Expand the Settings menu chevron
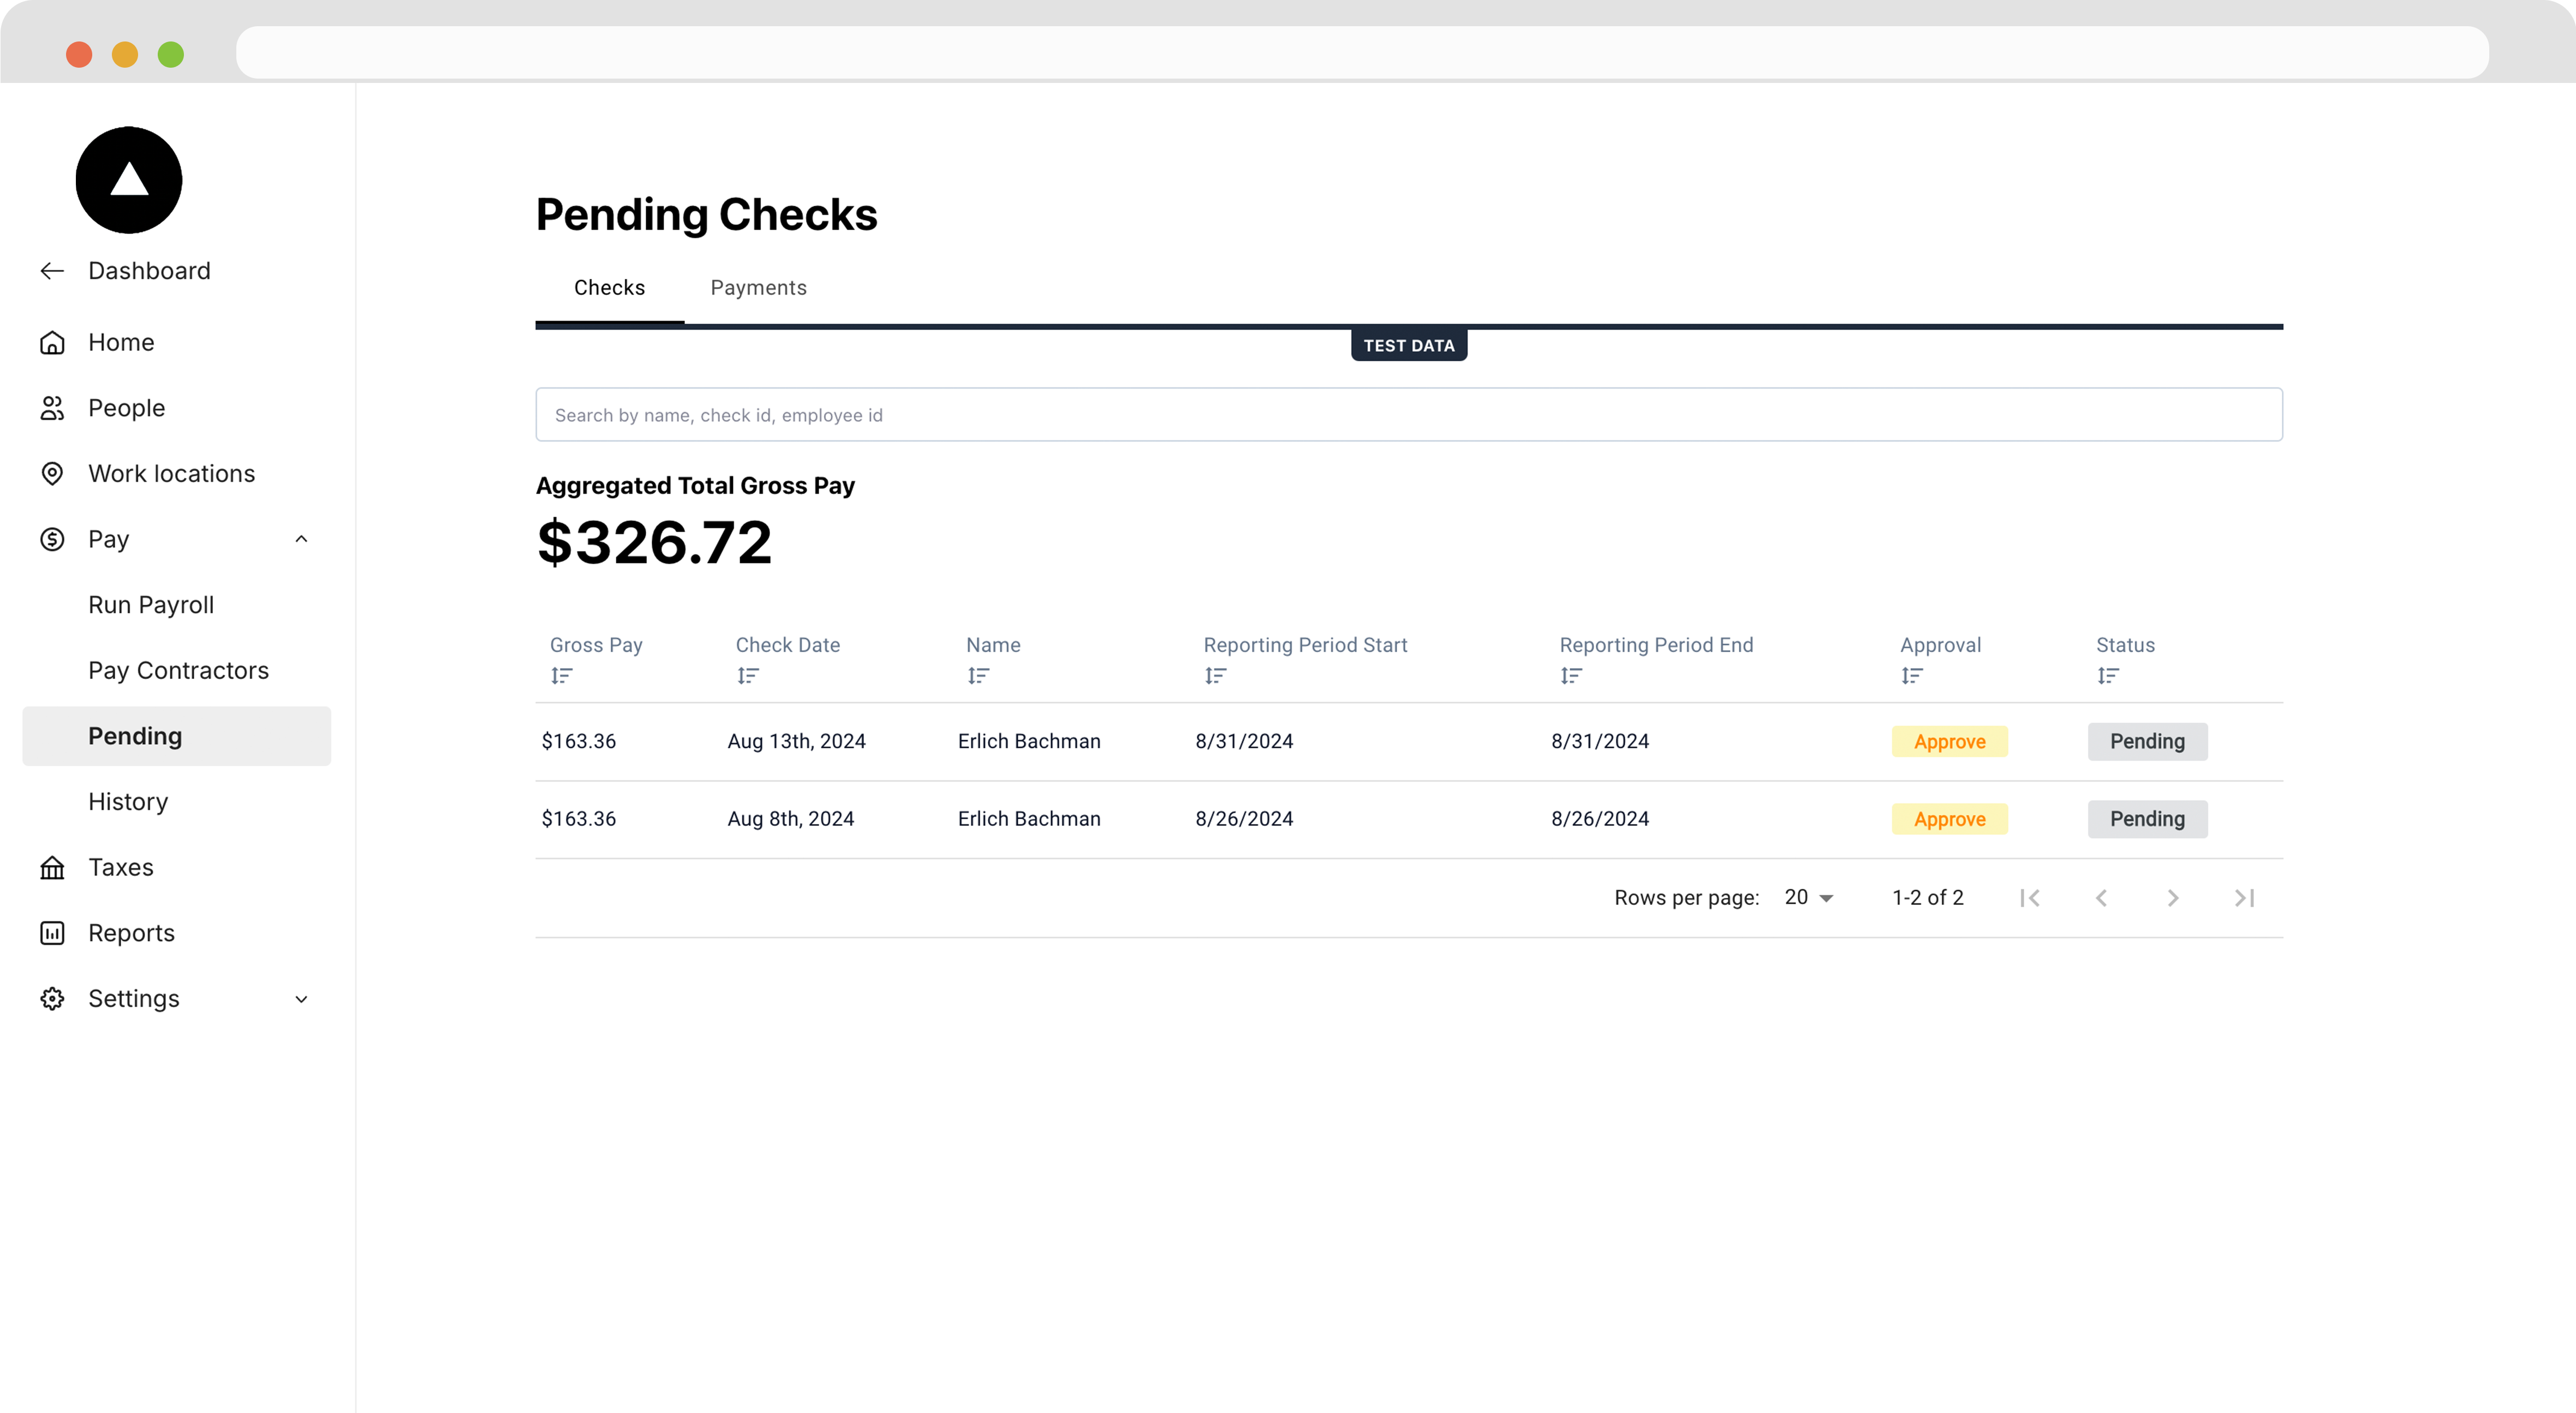Viewport: 2576px width, 1413px height. coord(301,999)
